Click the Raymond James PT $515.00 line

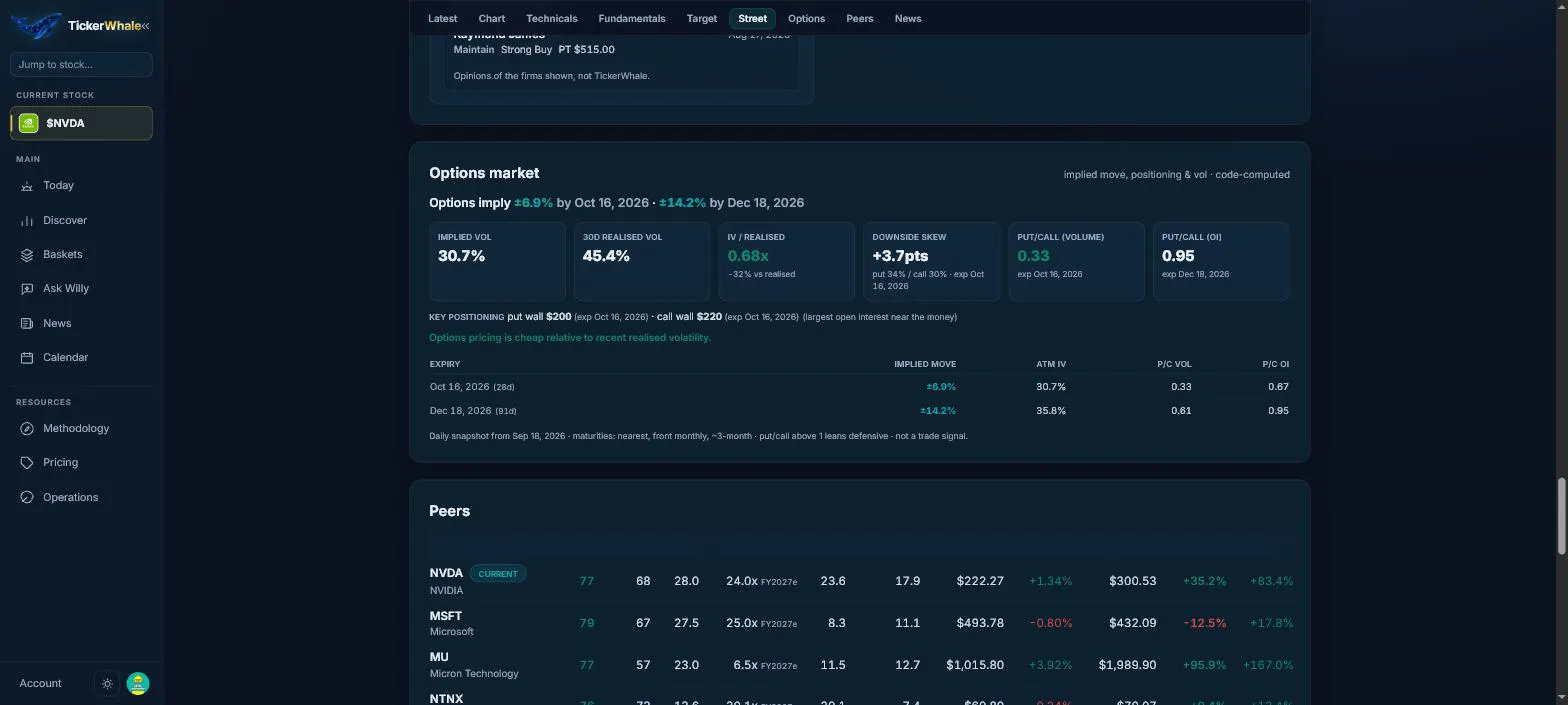534,50
